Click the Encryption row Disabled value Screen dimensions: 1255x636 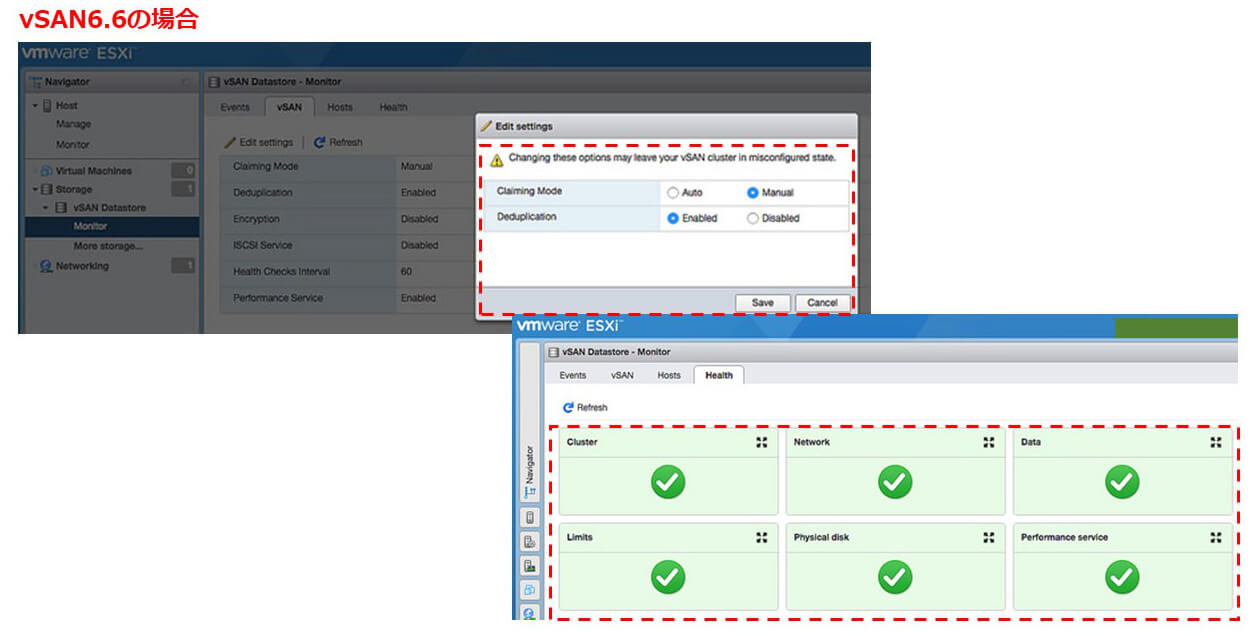(x=419, y=219)
